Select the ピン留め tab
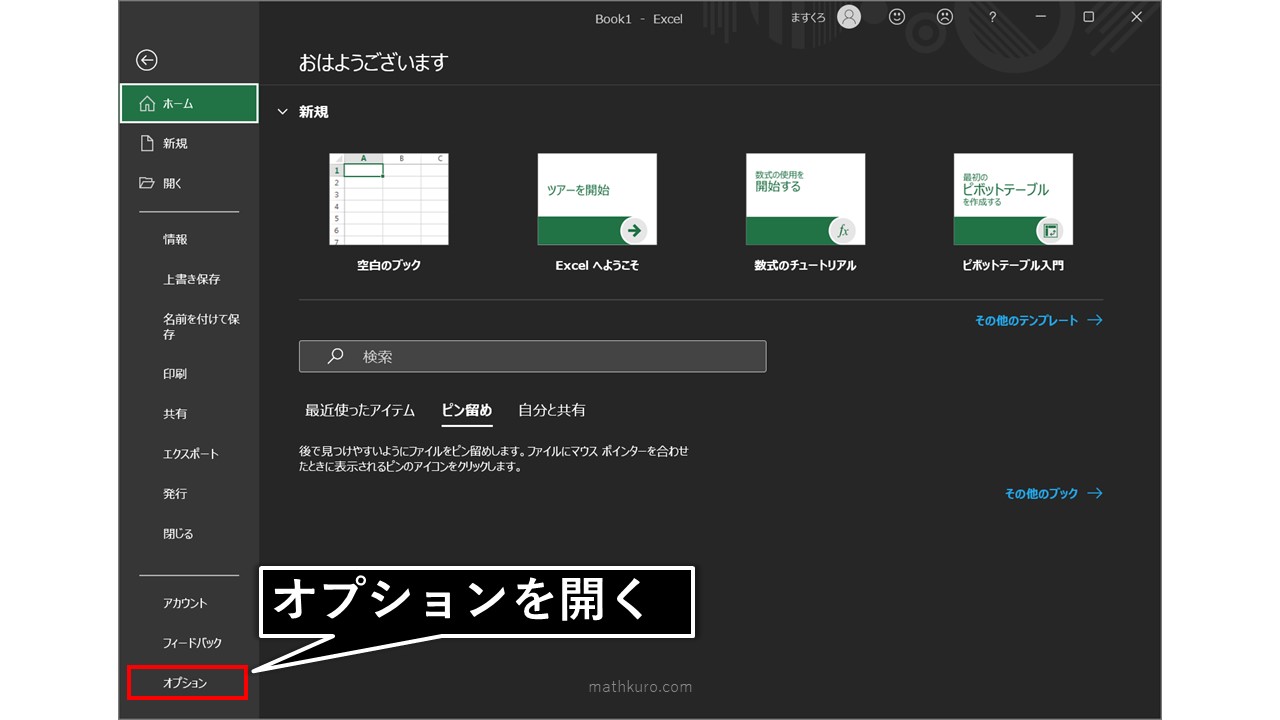The width and height of the screenshot is (1280, 720). (466, 410)
